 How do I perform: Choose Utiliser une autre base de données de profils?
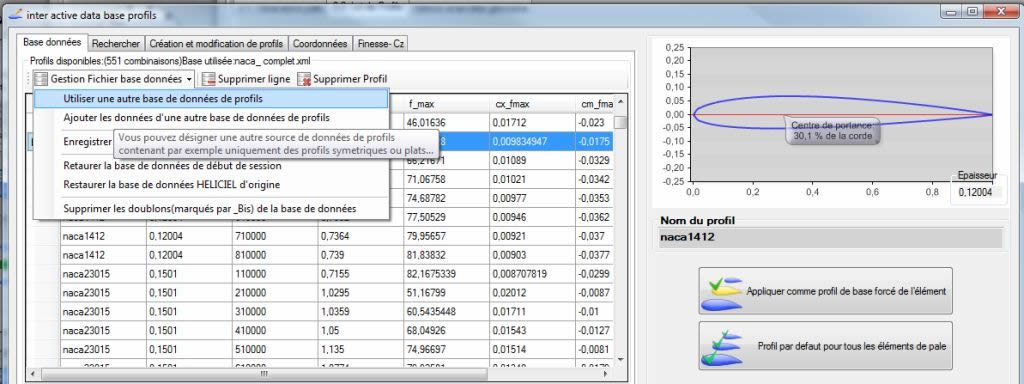click(211, 99)
